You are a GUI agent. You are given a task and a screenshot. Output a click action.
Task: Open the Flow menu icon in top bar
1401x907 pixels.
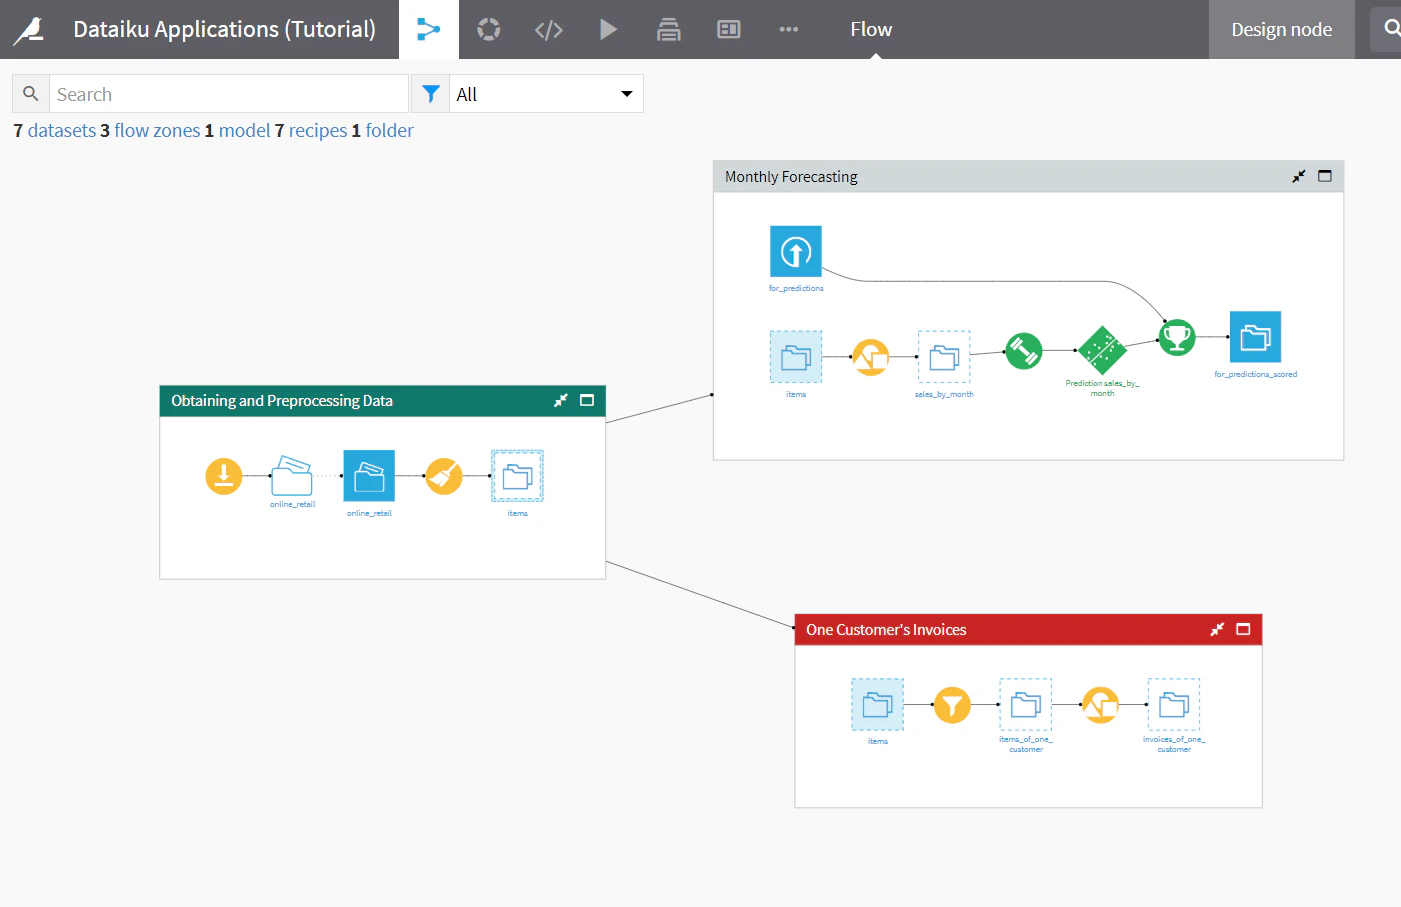429,29
